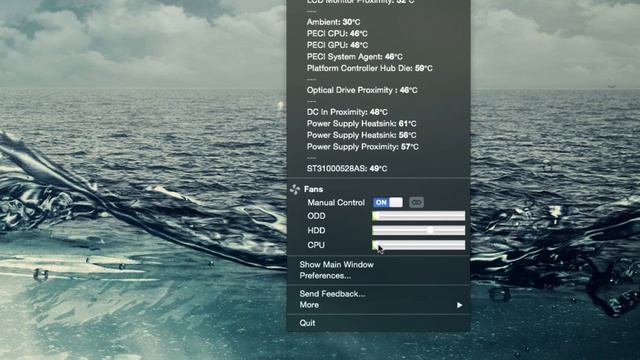Open Preferences...
Screen dimensions: 640x360
coord(325,276)
